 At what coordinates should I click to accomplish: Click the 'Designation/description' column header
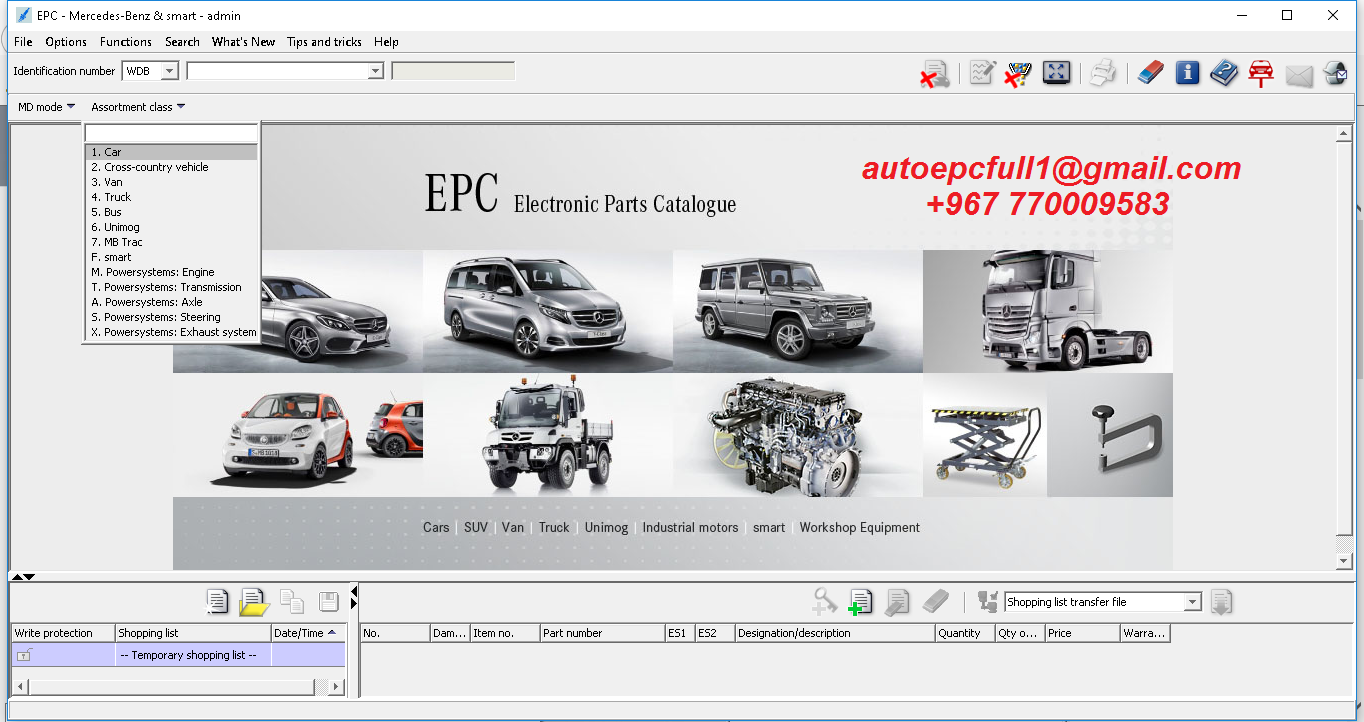(835, 633)
